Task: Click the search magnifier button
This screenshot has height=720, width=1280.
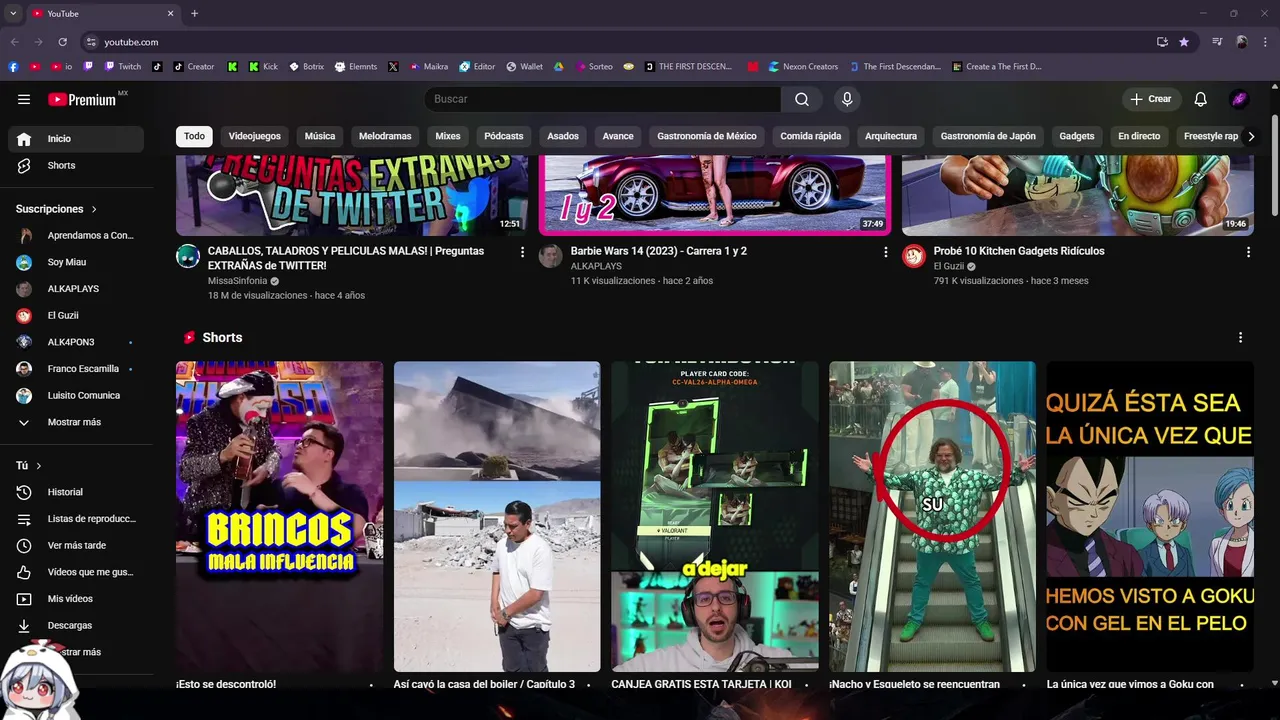Action: point(802,99)
